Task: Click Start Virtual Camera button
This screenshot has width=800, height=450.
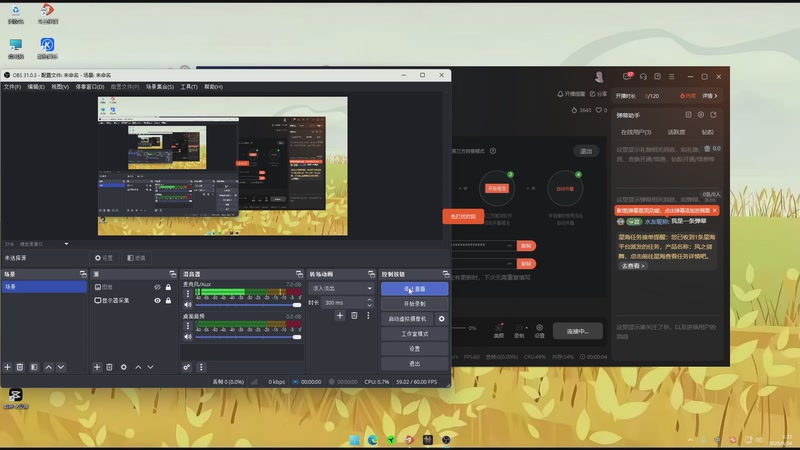Action: point(407,319)
